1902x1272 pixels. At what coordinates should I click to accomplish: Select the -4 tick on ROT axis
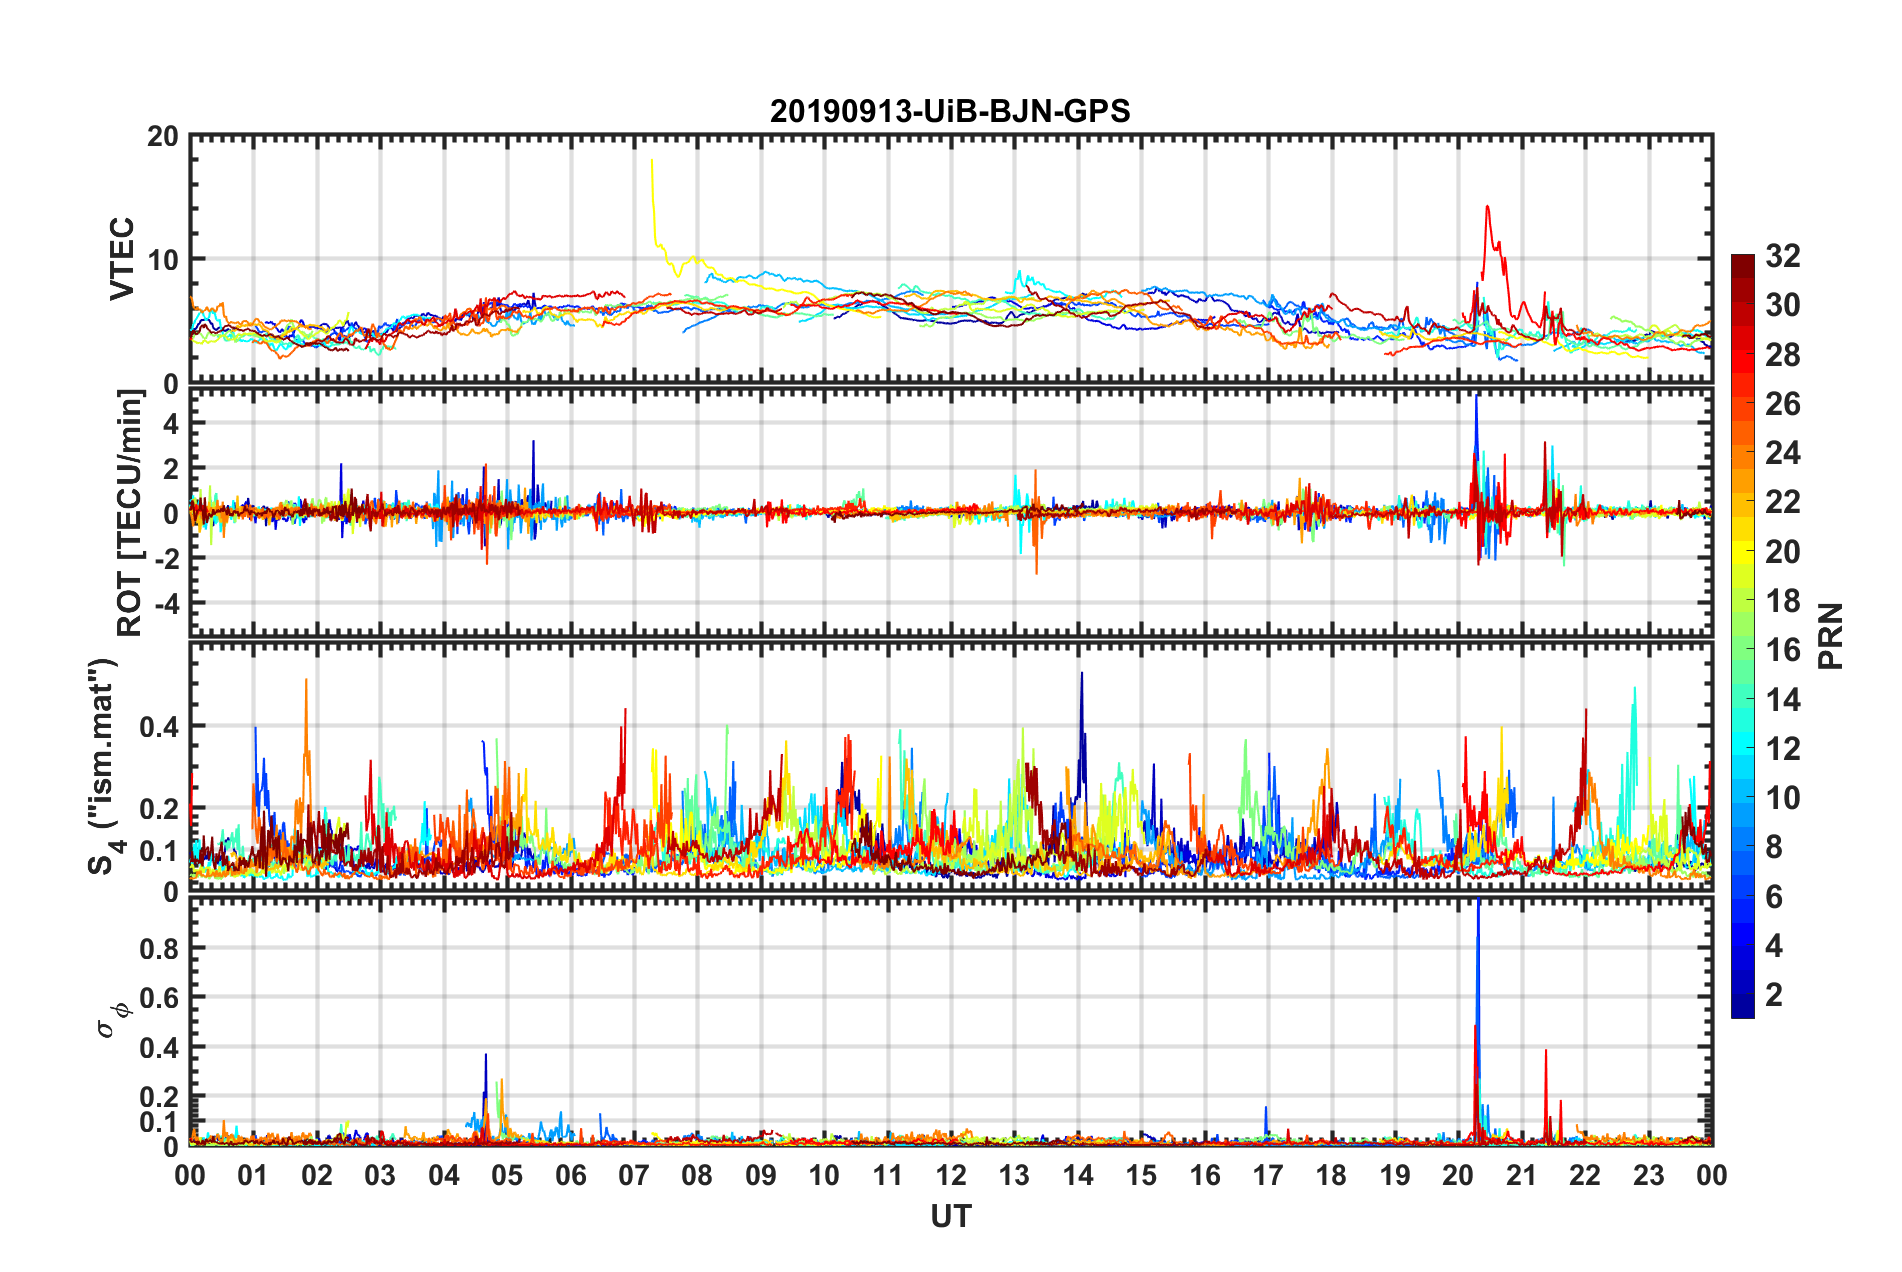pos(166,604)
